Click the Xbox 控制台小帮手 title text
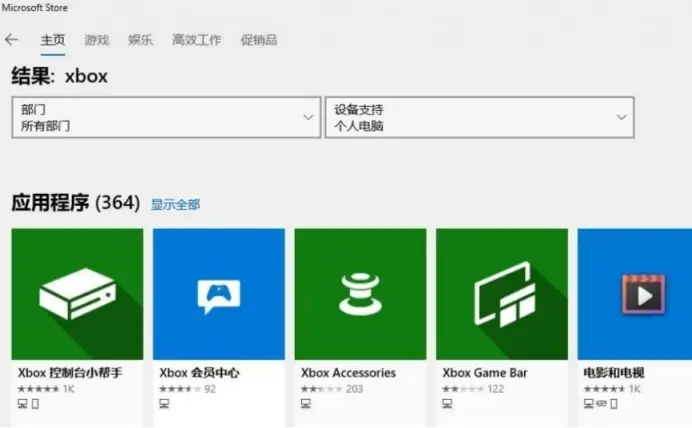This screenshot has width=692, height=428. pos(70,373)
